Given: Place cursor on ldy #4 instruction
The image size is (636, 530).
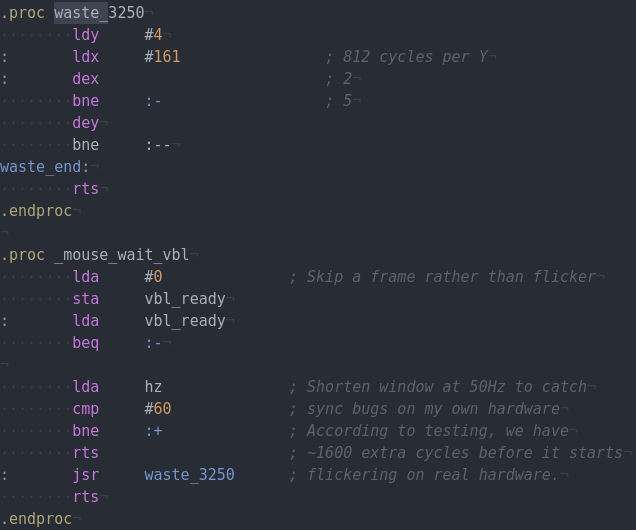Looking at the screenshot, I should coord(118,34).
